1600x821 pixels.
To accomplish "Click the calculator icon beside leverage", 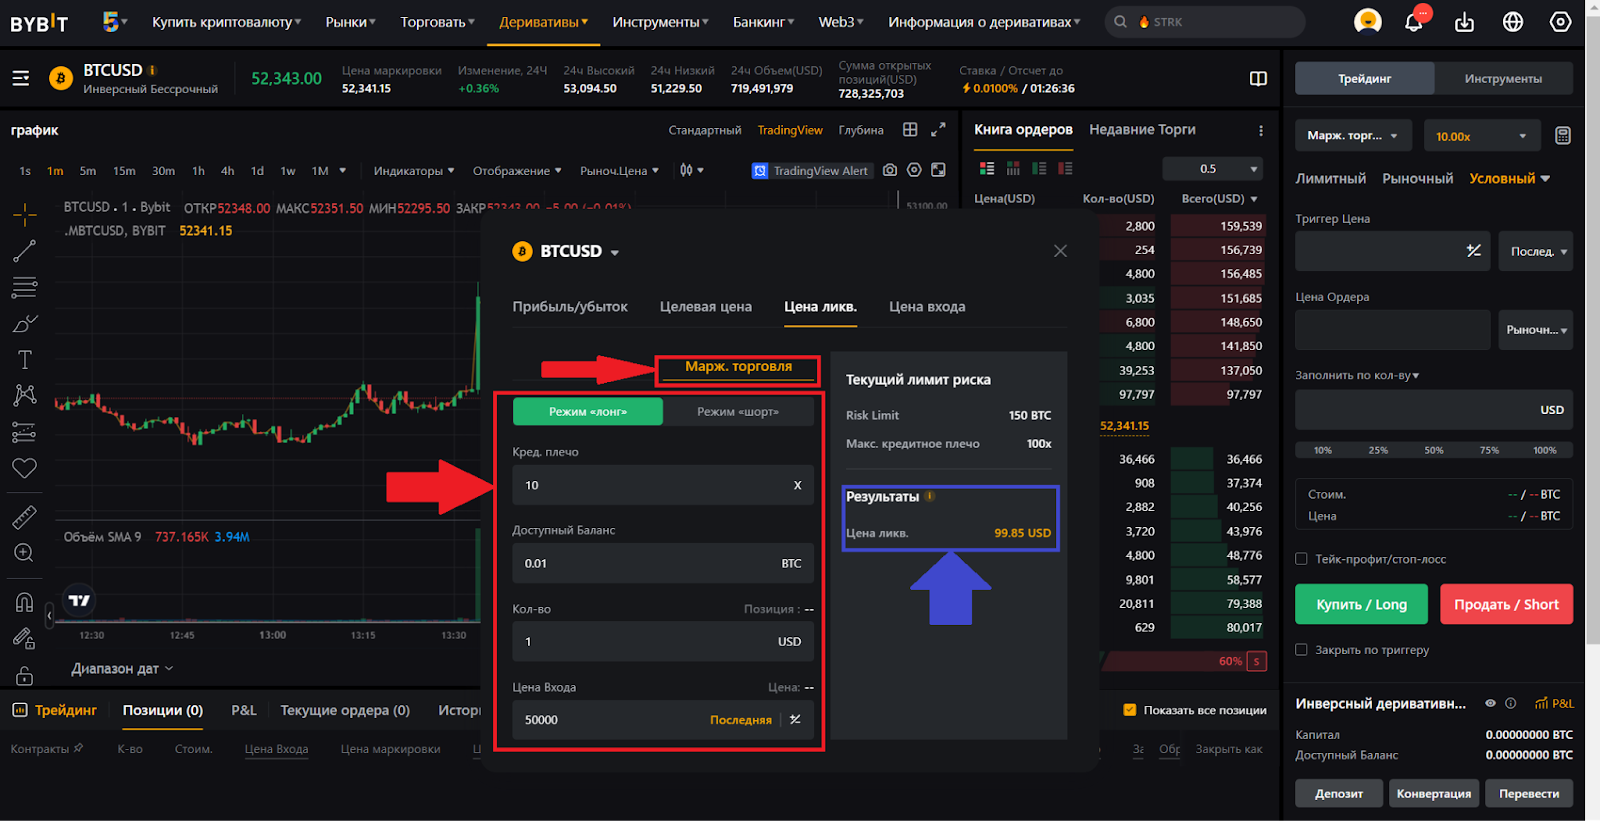I will point(1563,136).
